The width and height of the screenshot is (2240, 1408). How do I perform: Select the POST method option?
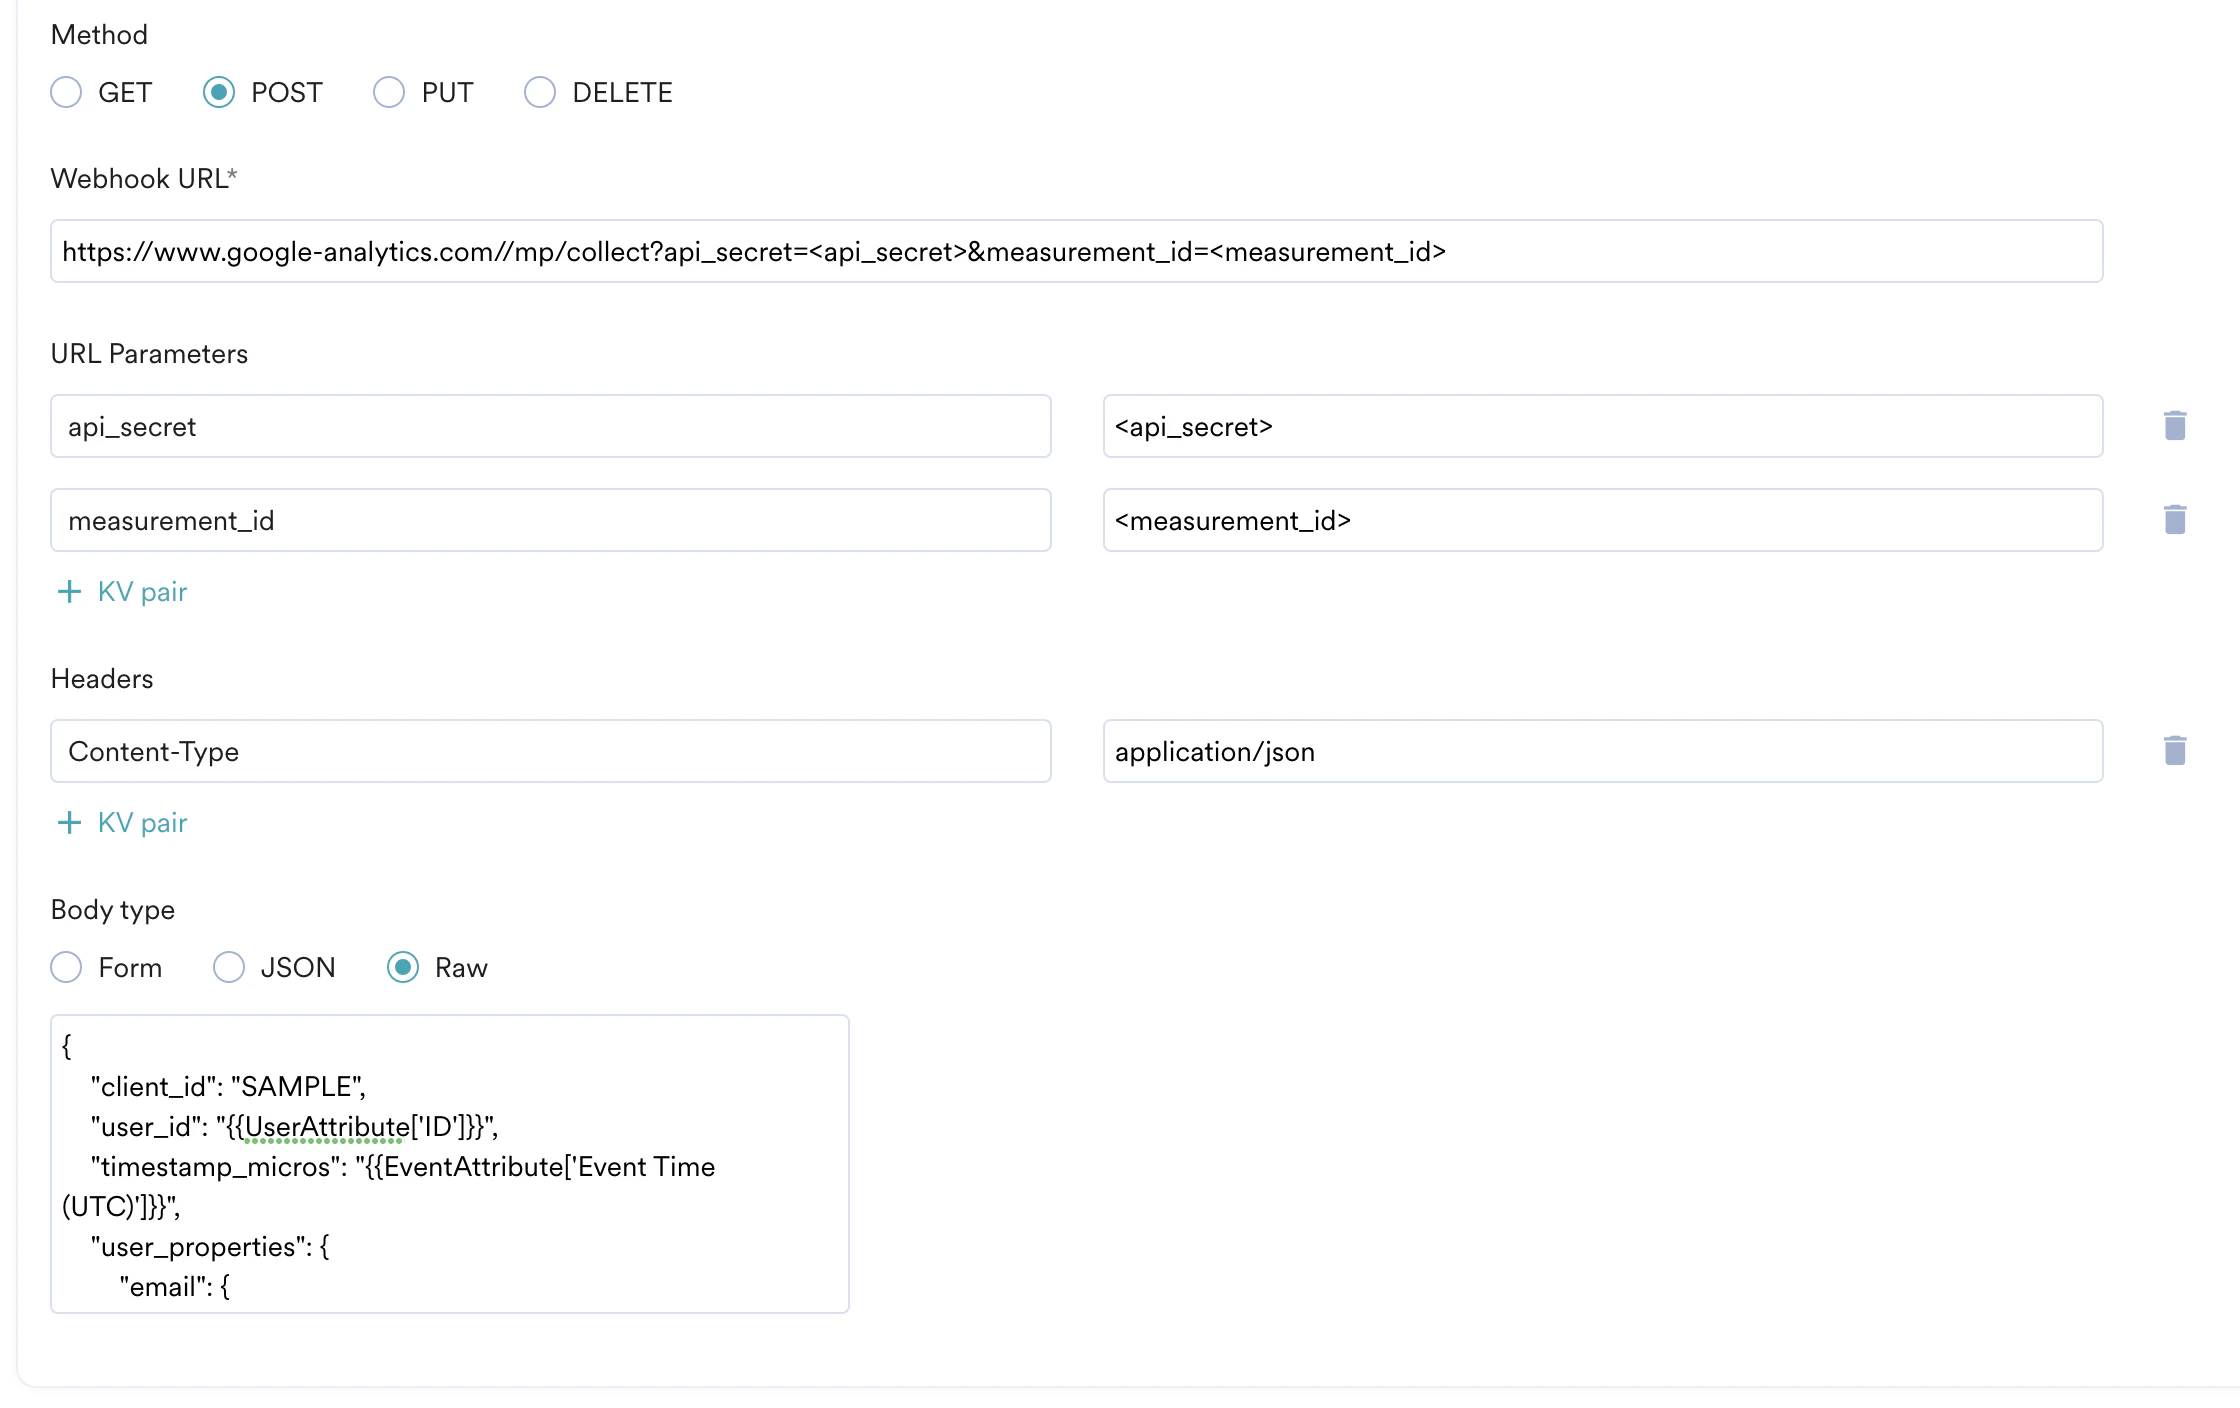pos(219,93)
